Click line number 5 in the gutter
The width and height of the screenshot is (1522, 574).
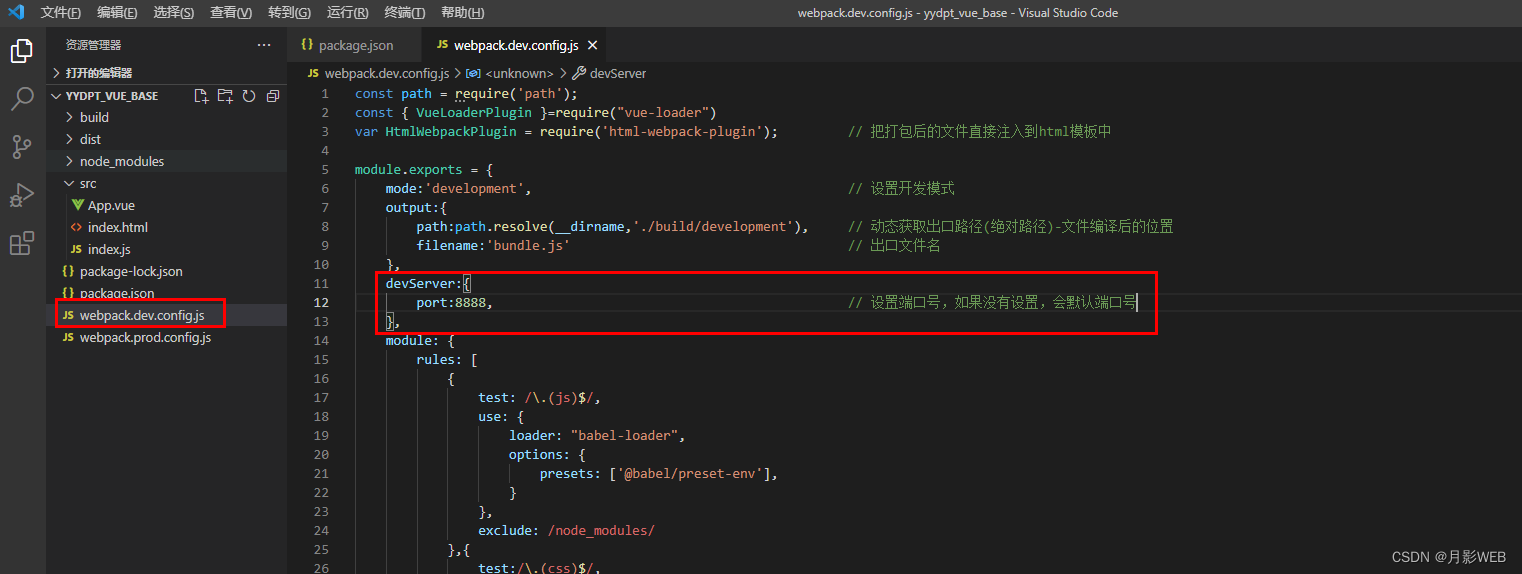pos(324,169)
